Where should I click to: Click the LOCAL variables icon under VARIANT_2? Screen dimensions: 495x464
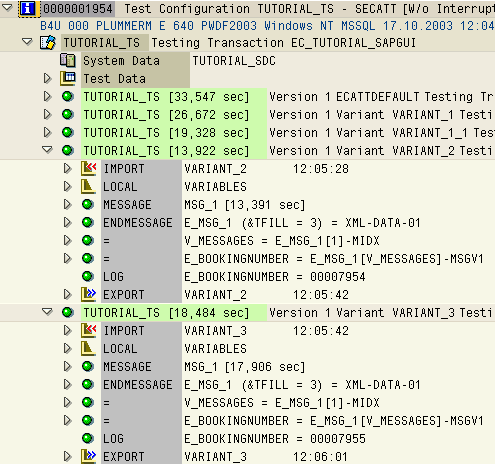[88, 187]
